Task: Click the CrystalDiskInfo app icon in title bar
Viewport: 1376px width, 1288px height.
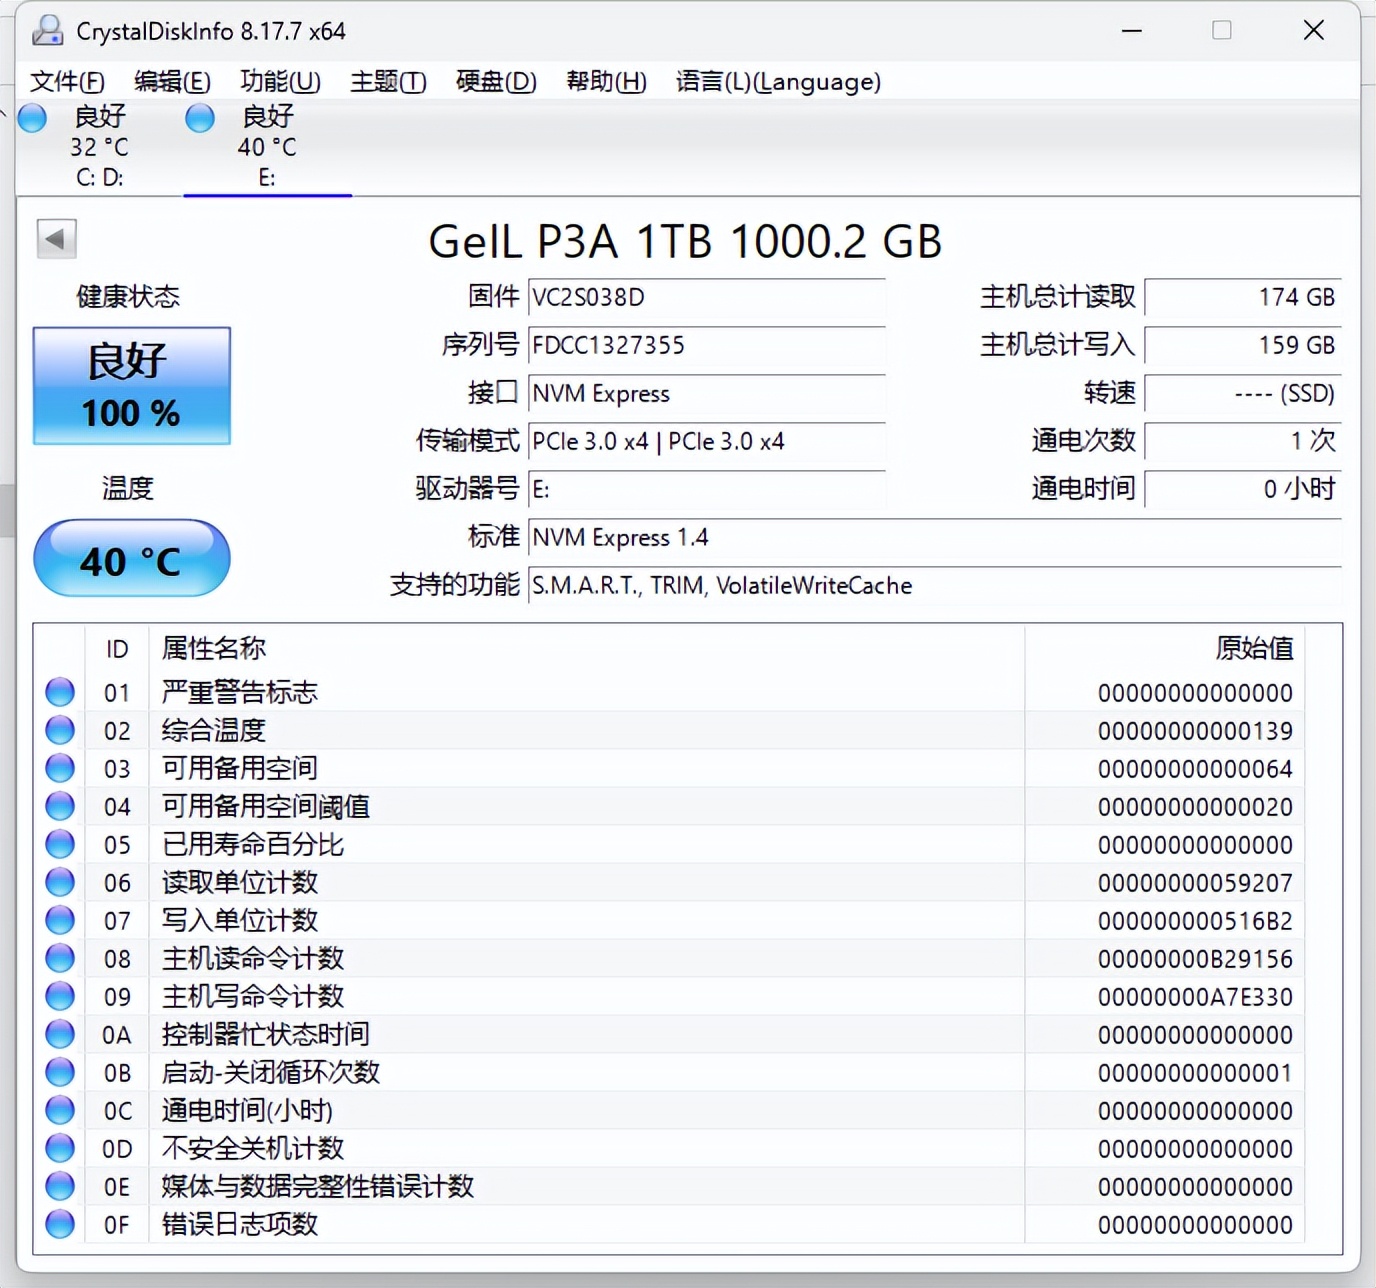Action: click(47, 31)
